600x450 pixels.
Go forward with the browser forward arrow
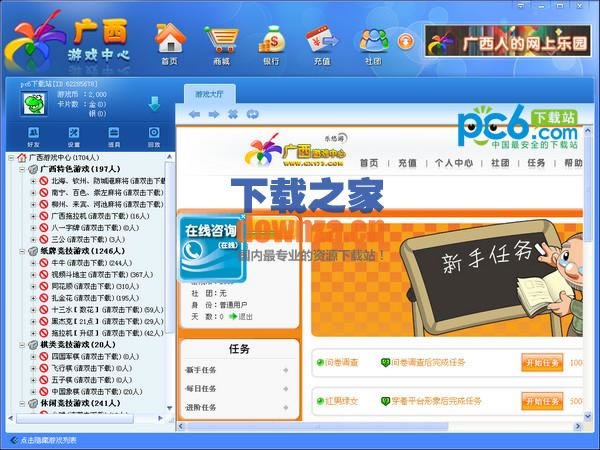pyautogui.click(x=214, y=114)
